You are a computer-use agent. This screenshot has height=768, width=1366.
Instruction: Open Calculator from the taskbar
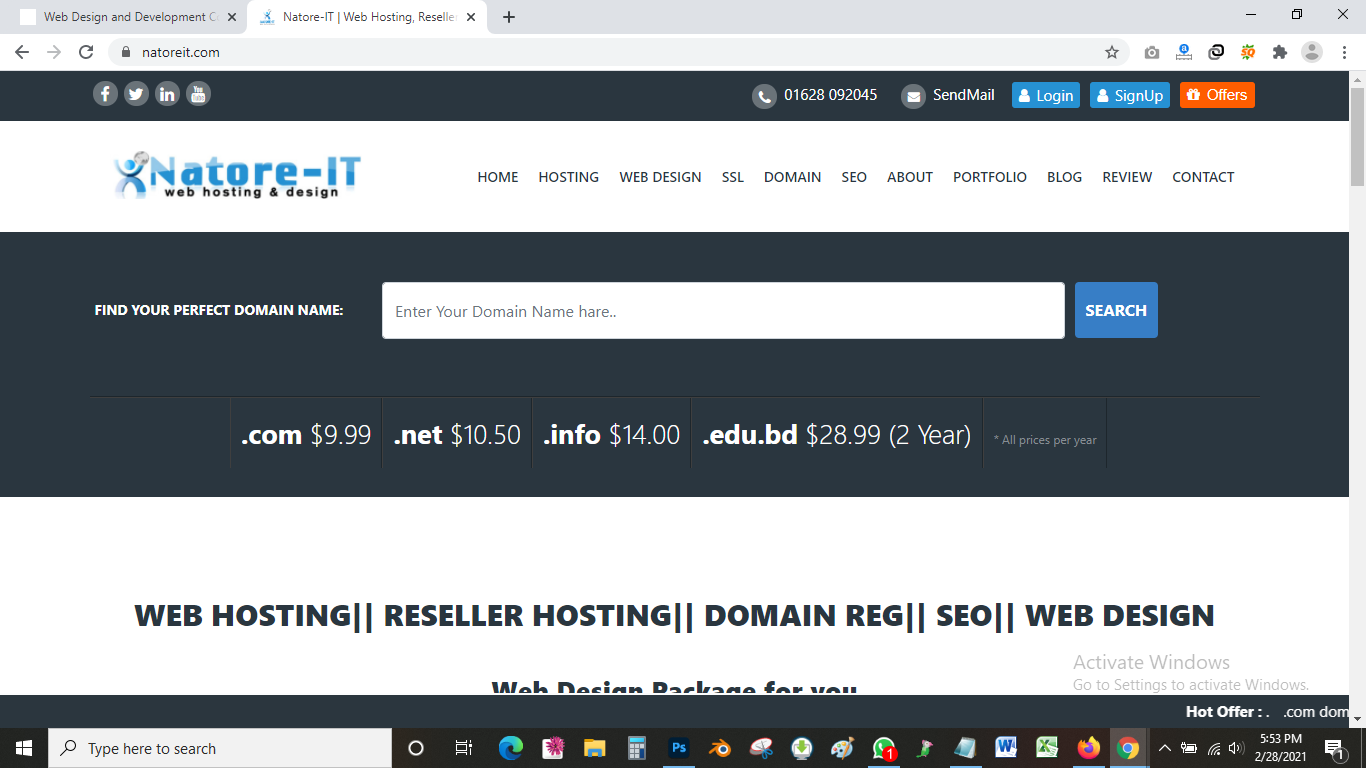(x=636, y=748)
